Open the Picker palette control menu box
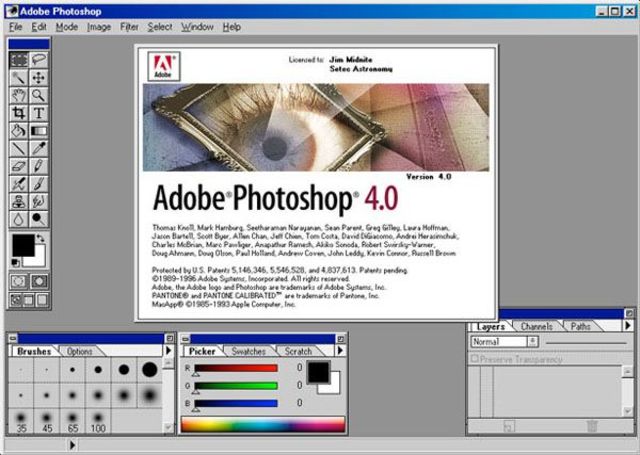 point(185,338)
